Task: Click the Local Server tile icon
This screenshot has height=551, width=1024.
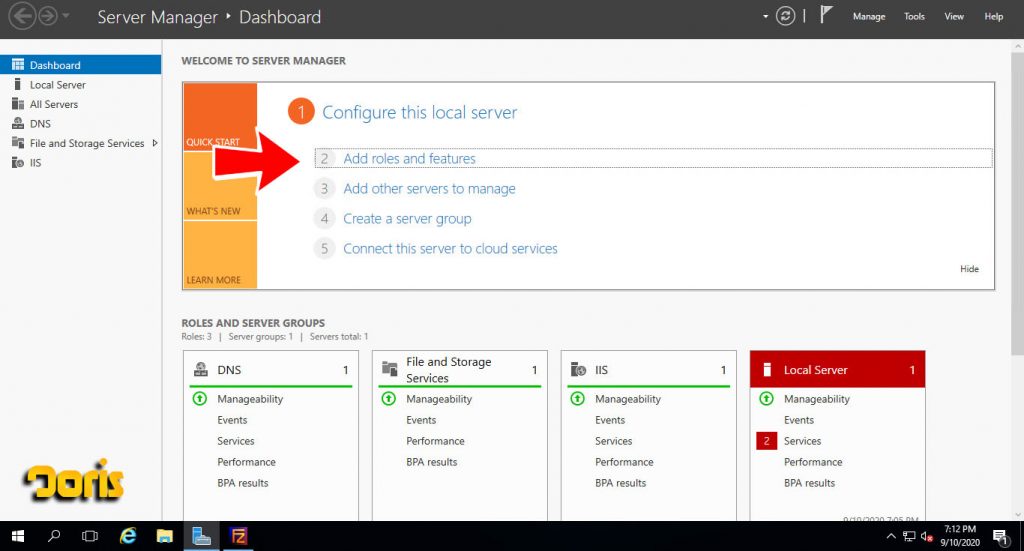Action: 767,370
